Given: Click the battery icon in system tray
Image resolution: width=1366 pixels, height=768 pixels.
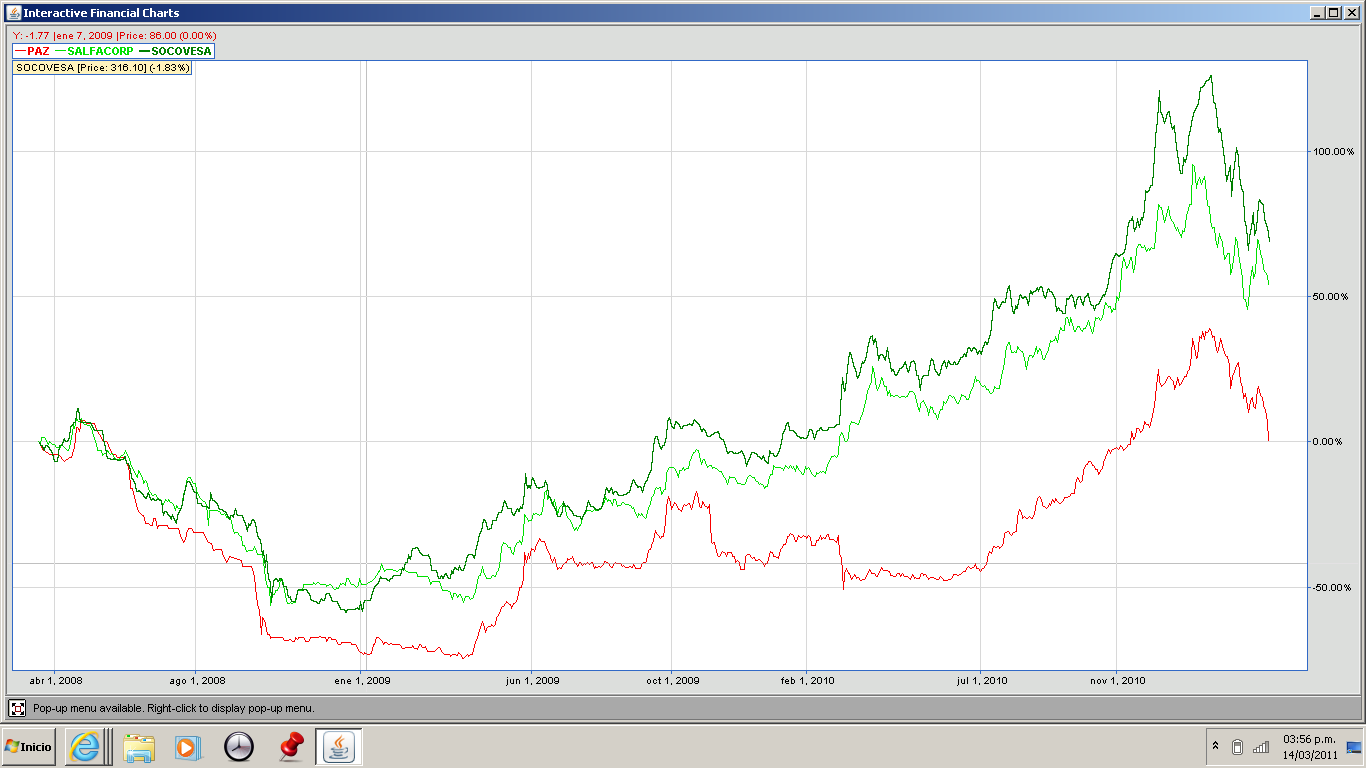Looking at the screenshot, I should [1237, 747].
